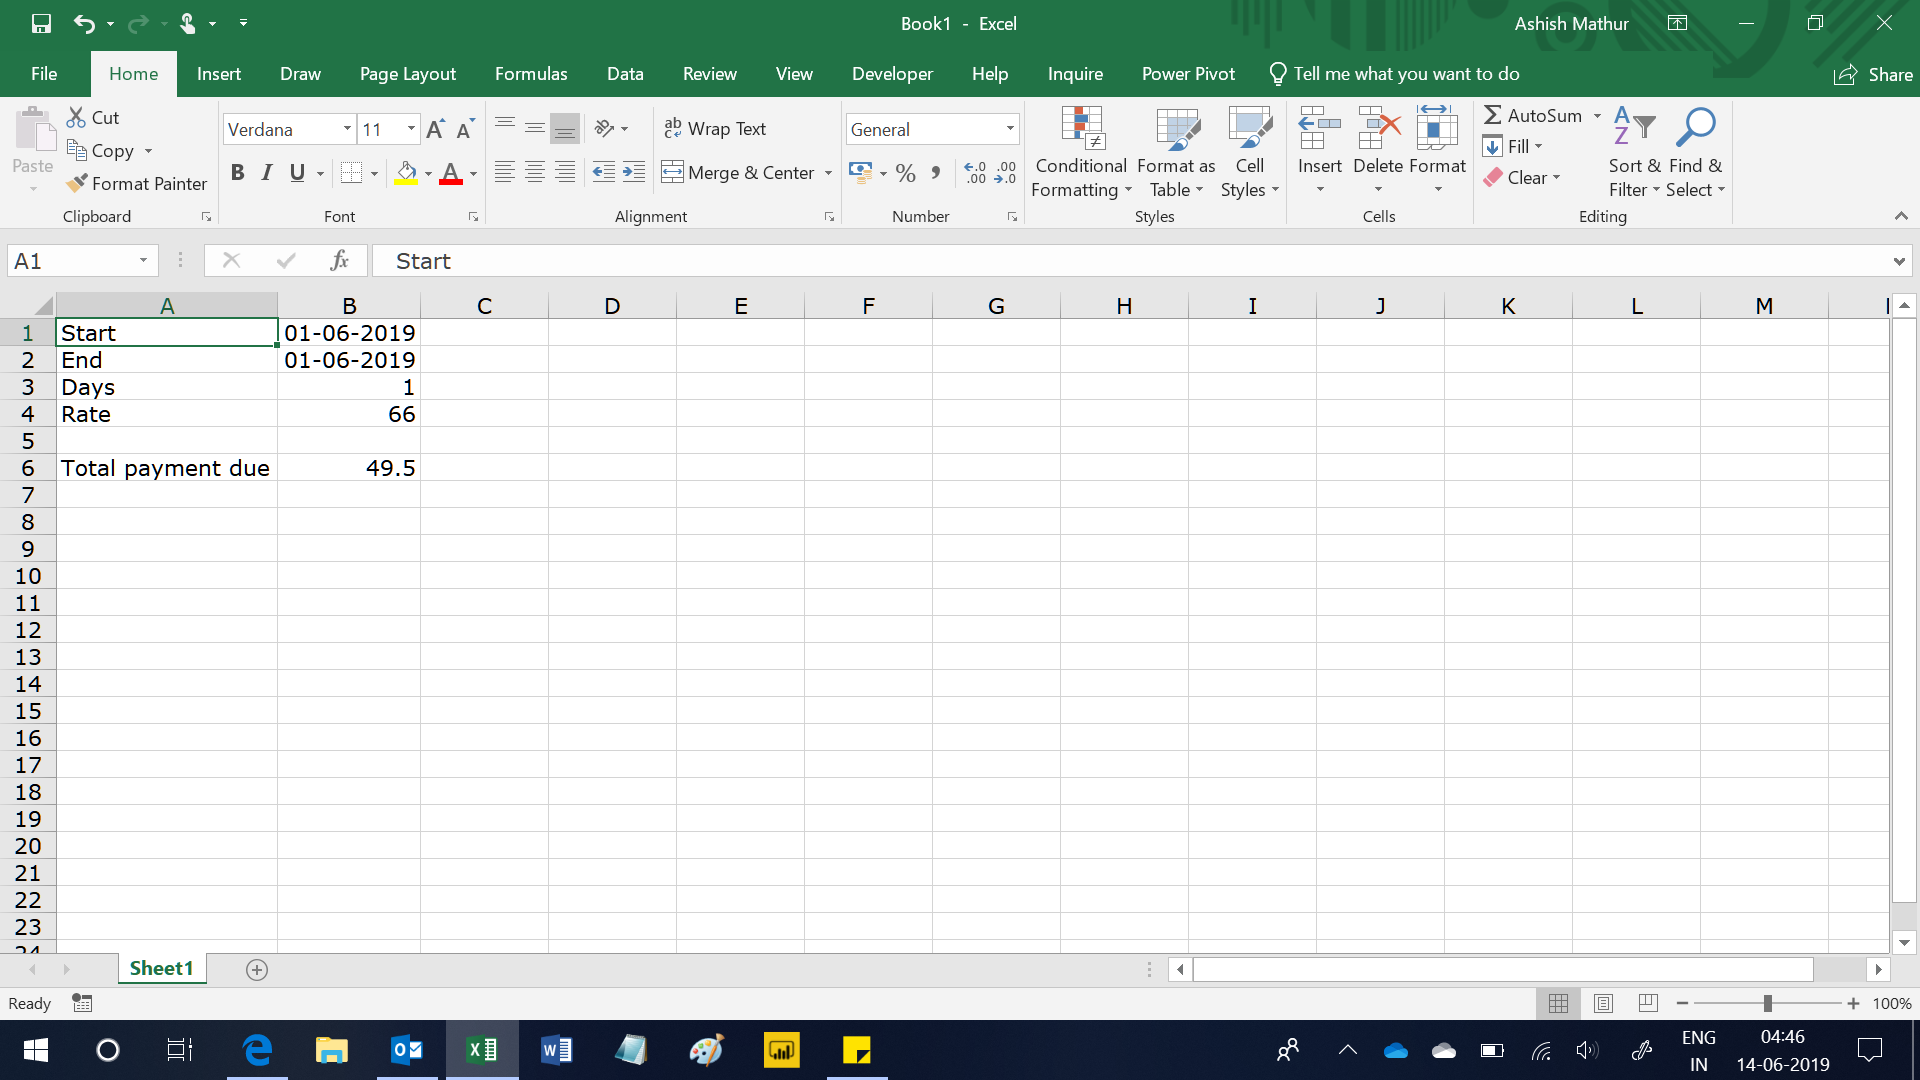Apply bold formatting from the Font group
The width and height of the screenshot is (1920, 1080).
pos(237,172)
